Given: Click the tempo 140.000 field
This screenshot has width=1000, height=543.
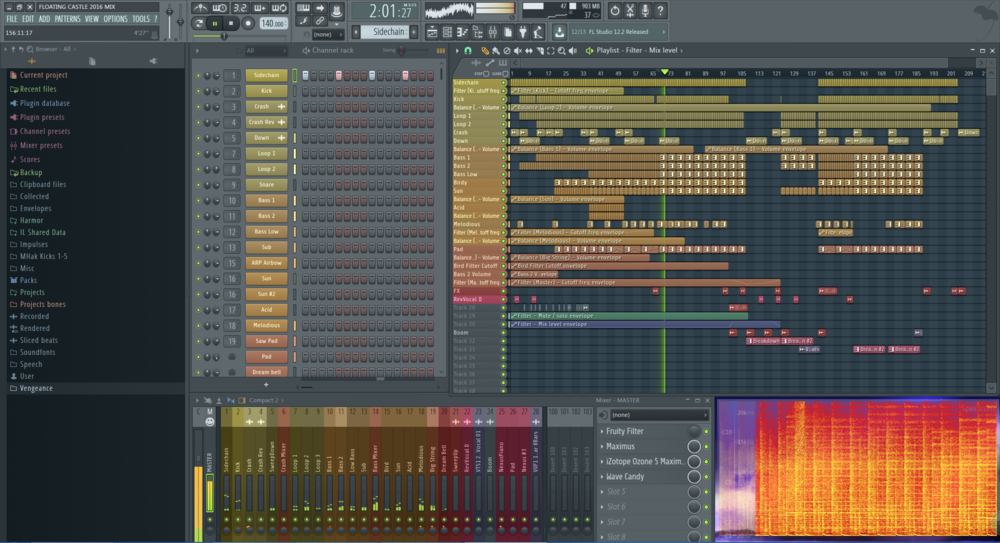Looking at the screenshot, I should pos(272,23).
